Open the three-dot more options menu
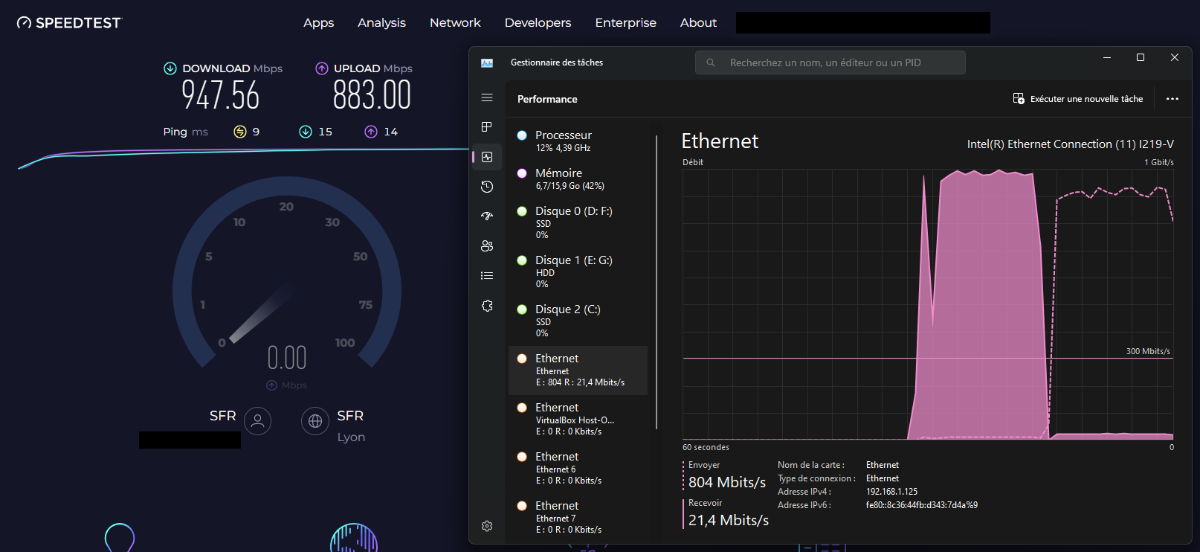This screenshot has height=552, width=1200. [x=1168, y=99]
